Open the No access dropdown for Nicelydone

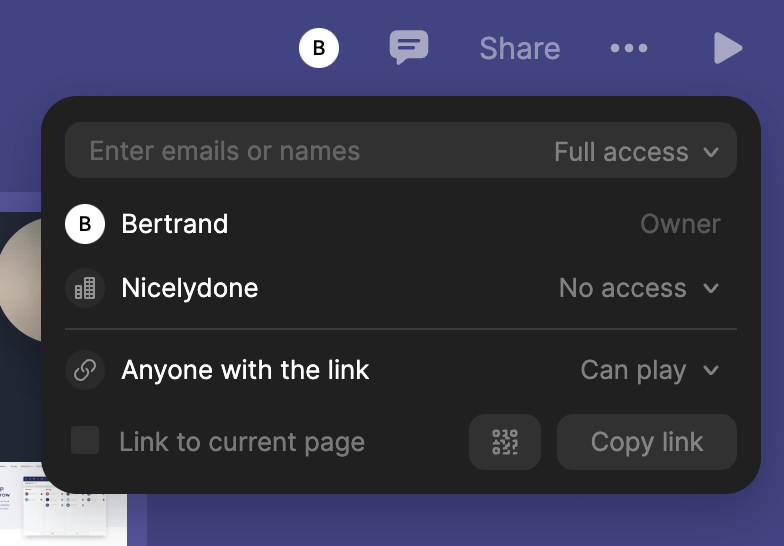[639, 288]
